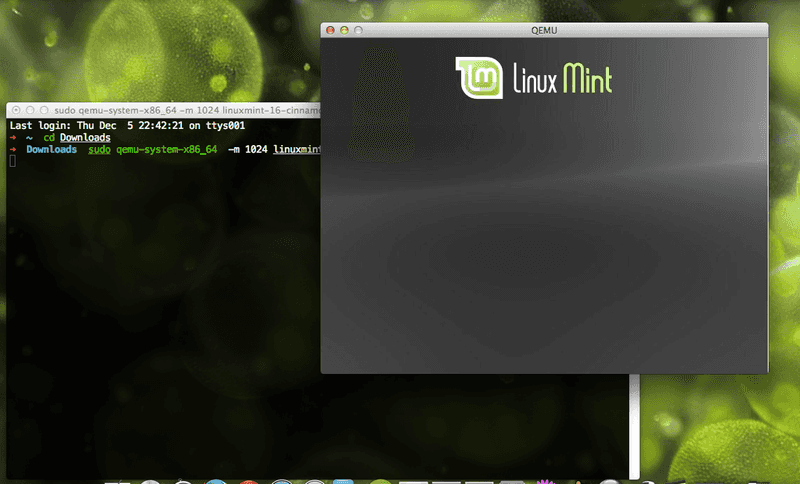Click 'qemu-system-x86_64' in the Terminal command

tap(167, 149)
